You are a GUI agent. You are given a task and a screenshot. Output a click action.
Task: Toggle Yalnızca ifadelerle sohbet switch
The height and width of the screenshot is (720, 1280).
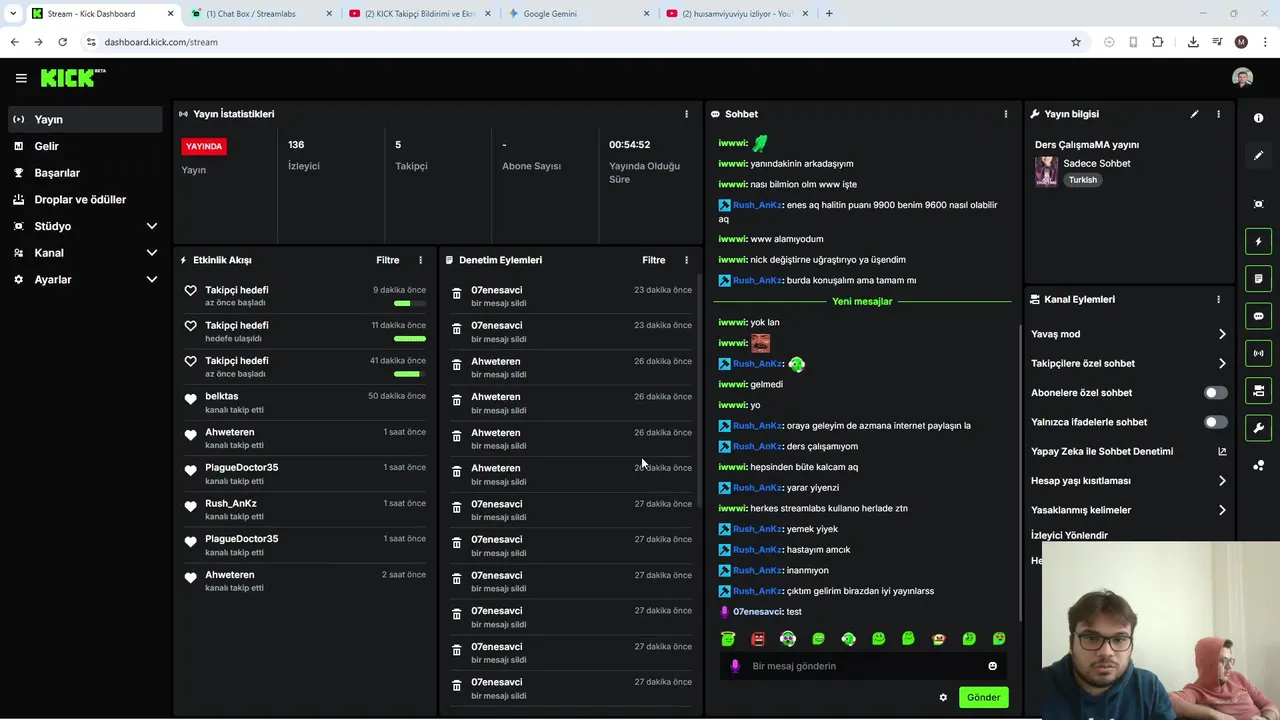click(1216, 422)
